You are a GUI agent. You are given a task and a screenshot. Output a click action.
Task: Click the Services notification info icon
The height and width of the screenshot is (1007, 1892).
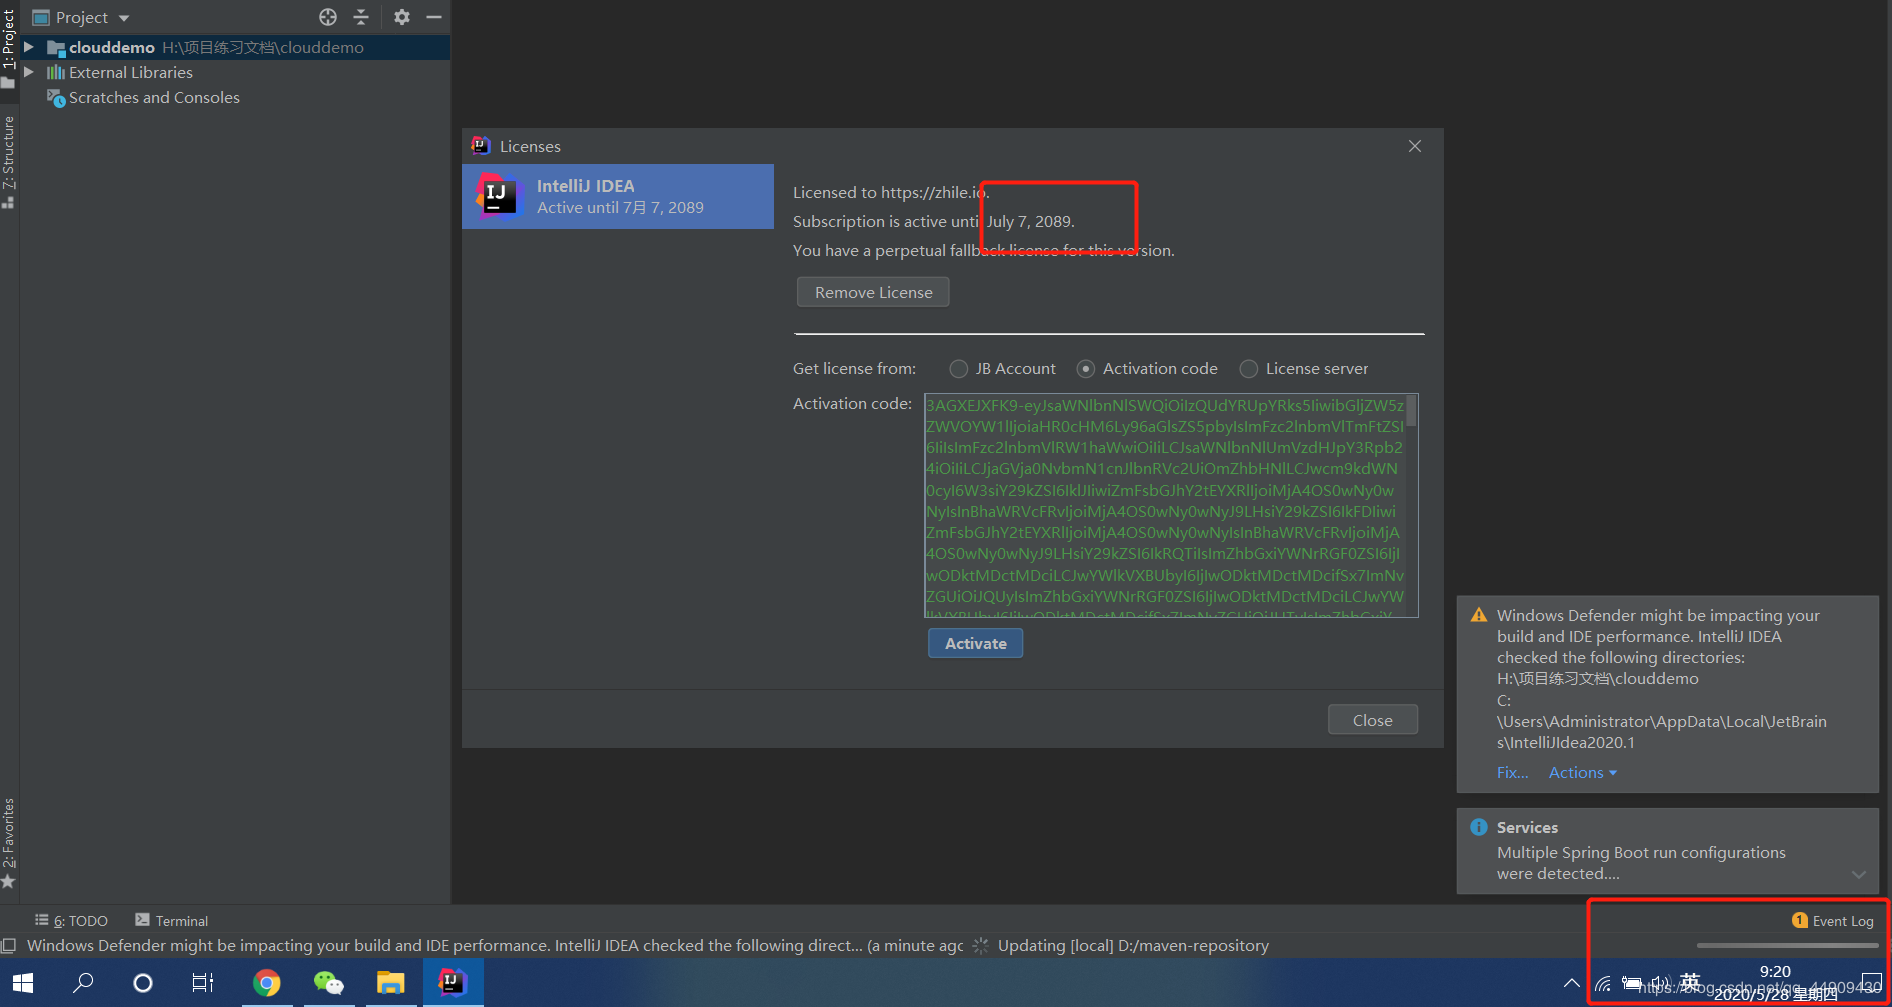[x=1479, y=827]
